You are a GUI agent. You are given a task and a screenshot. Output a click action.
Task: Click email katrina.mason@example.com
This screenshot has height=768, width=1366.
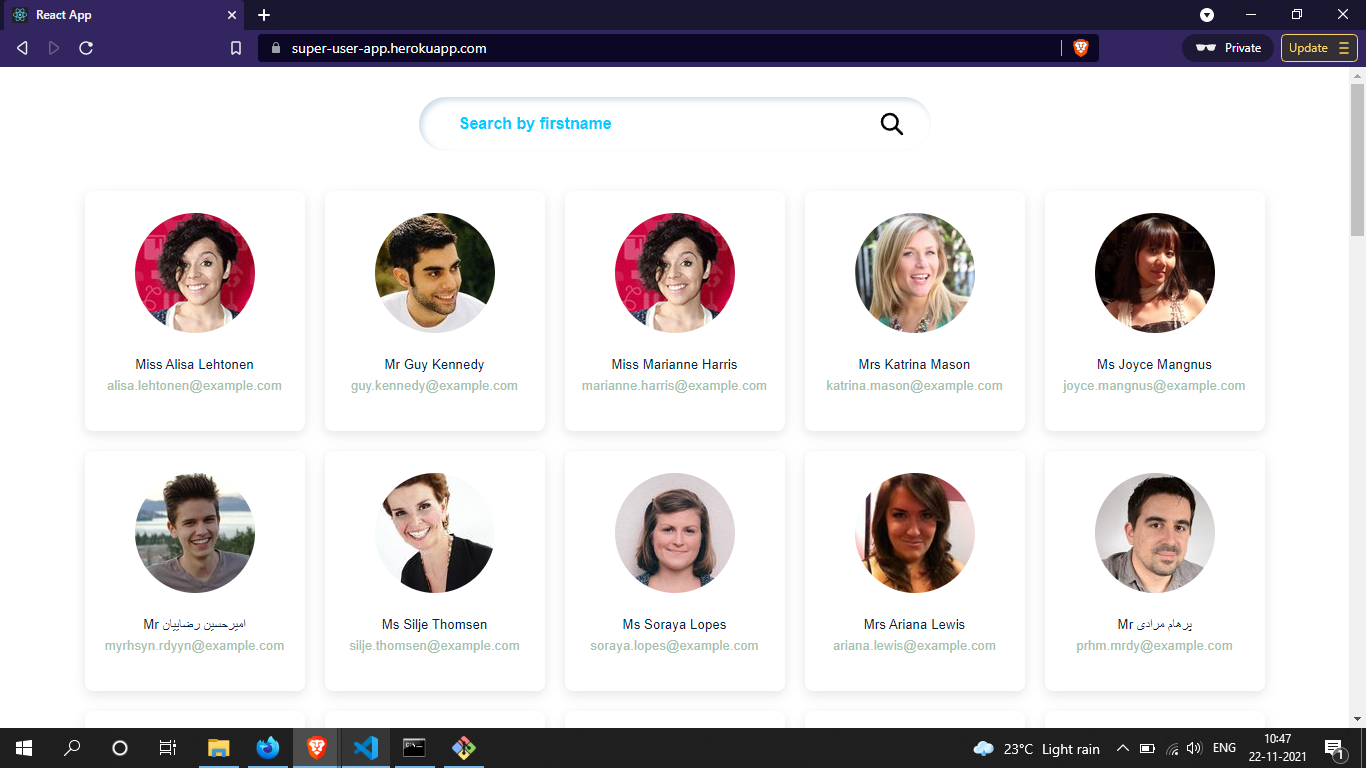(915, 386)
